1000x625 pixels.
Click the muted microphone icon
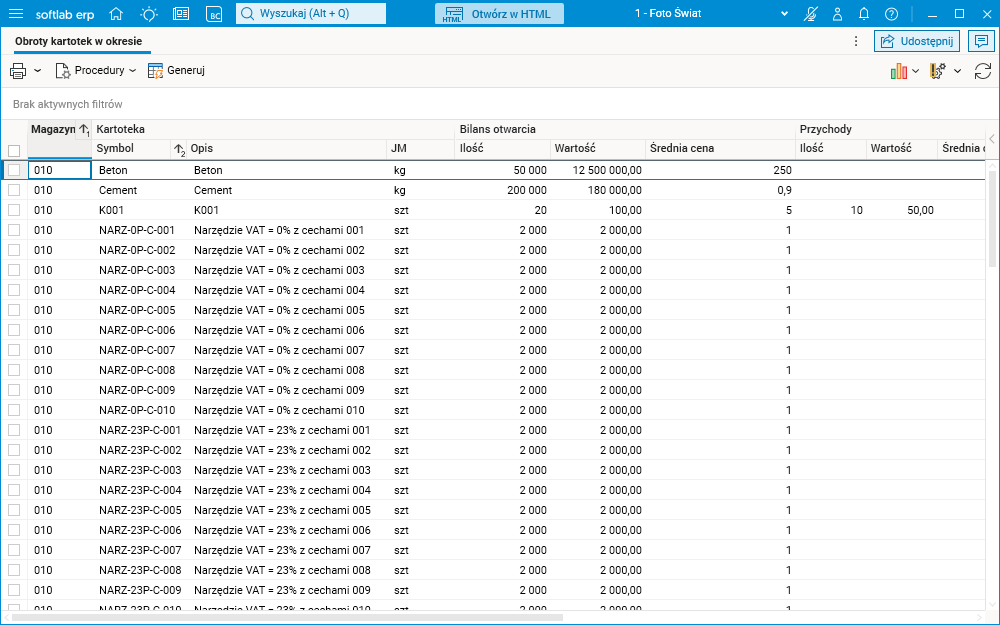click(811, 14)
